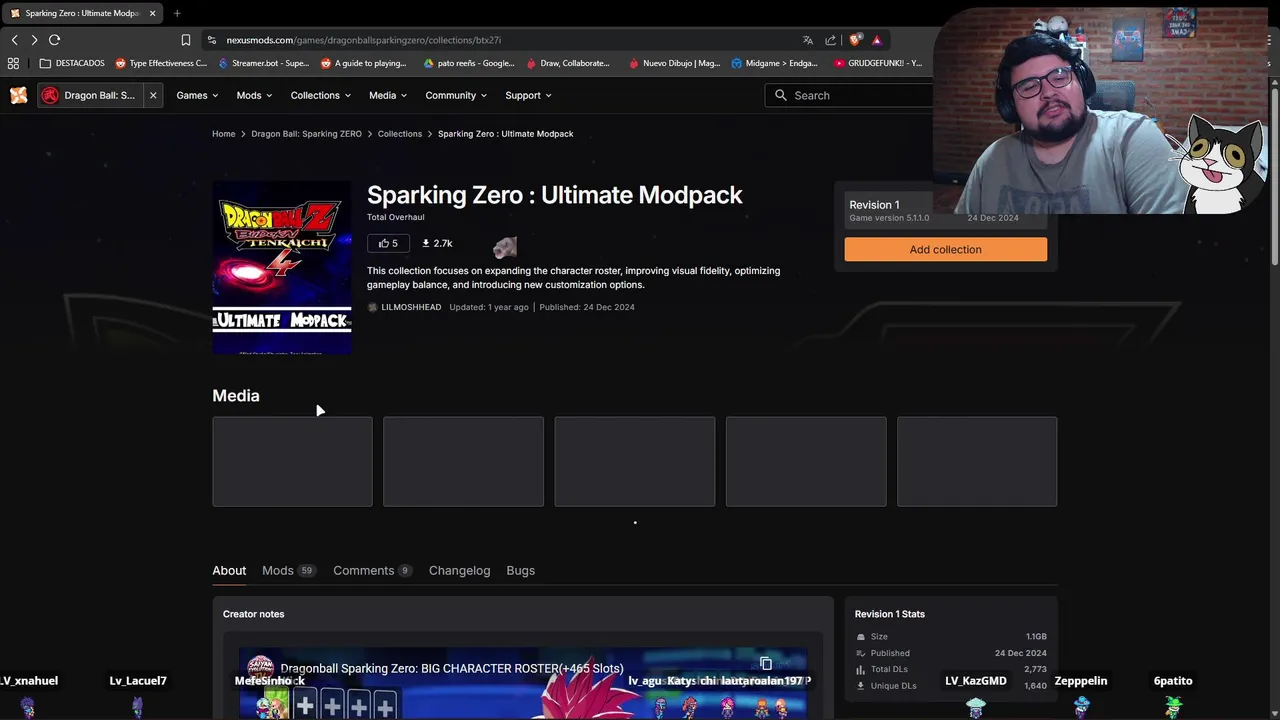Click the Brave Rewards triangle icon
The width and height of the screenshot is (1280, 720).
click(x=876, y=40)
